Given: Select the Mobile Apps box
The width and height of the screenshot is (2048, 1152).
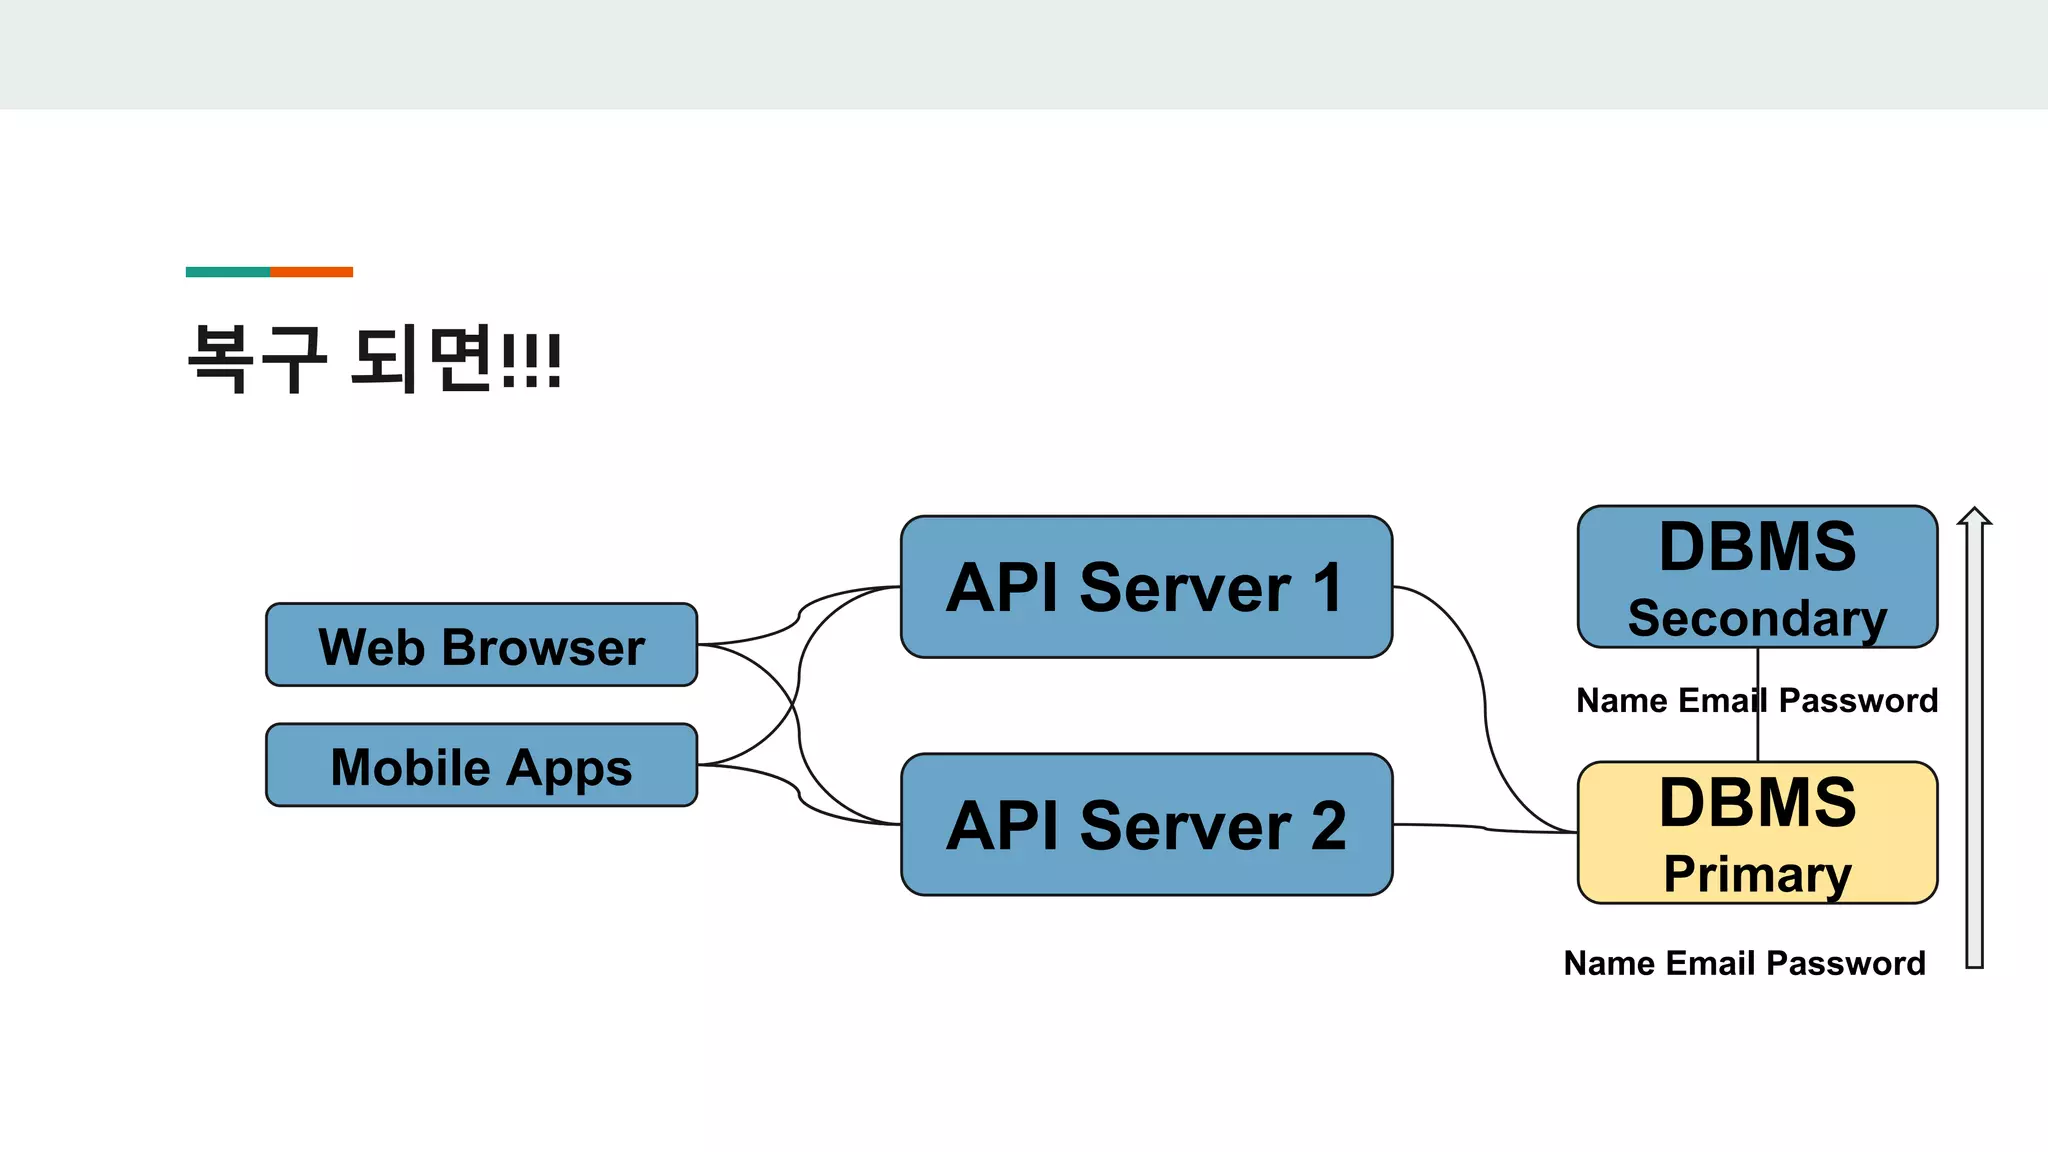Looking at the screenshot, I should click(481, 766).
